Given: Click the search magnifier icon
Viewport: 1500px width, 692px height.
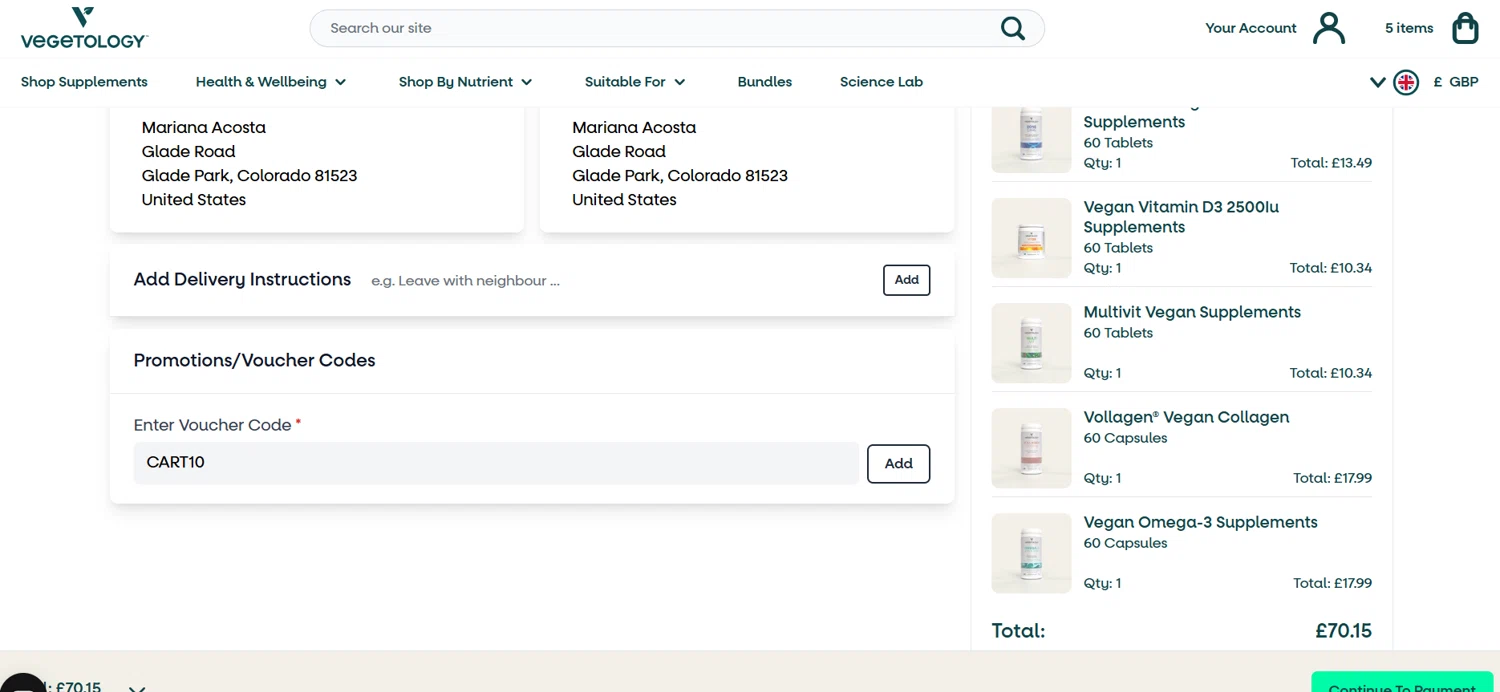Looking at the screenshot, I should click(1013, 28).
